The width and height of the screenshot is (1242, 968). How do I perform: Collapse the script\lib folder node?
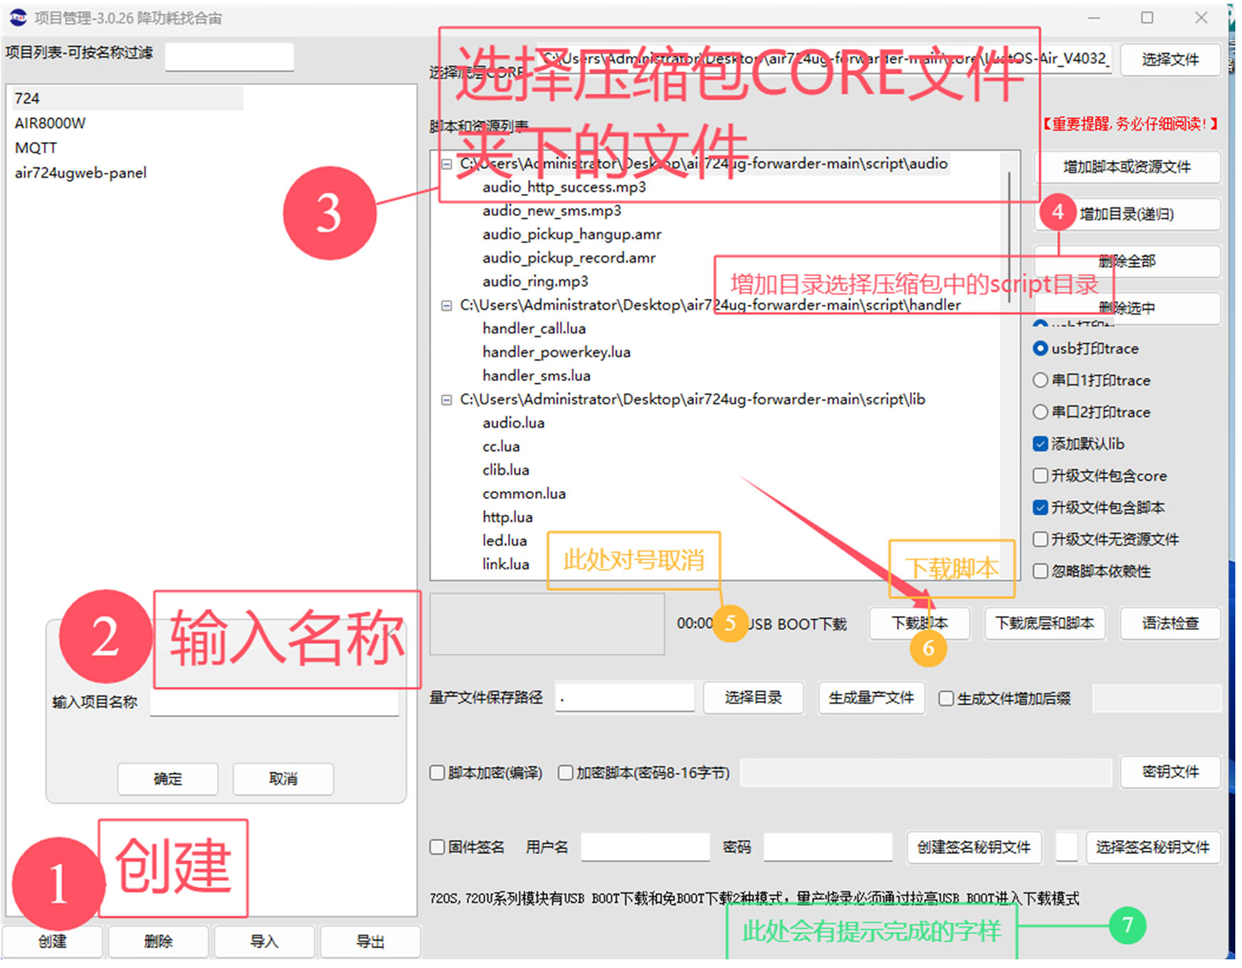coord(446,399)
